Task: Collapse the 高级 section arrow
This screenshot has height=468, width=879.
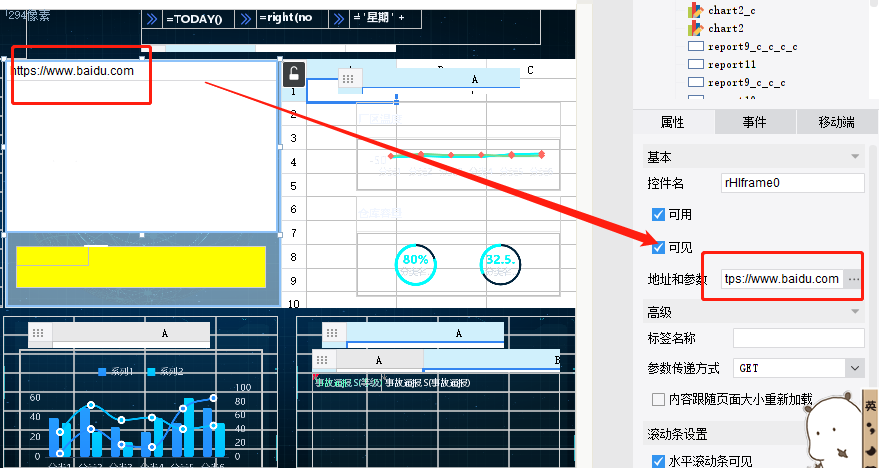Action: (855, 312)
